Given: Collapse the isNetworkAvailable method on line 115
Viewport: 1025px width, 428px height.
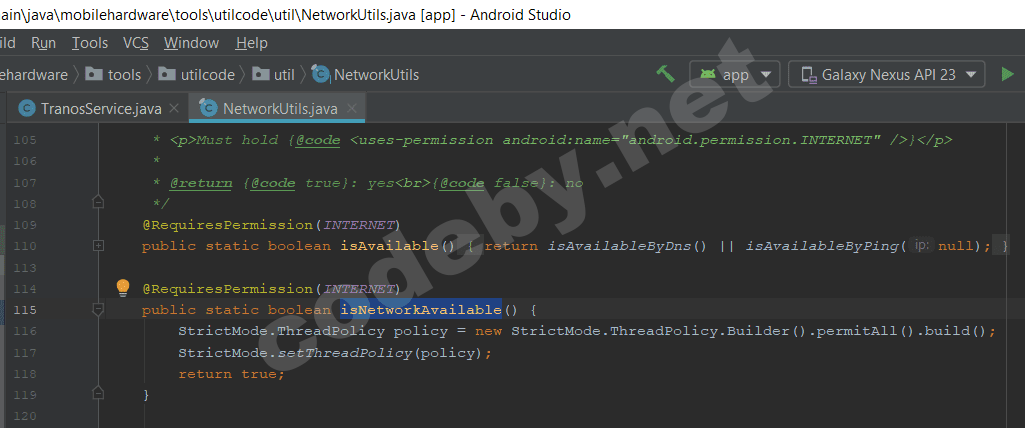Looking at the screenshot, I should tap(98, 308).
